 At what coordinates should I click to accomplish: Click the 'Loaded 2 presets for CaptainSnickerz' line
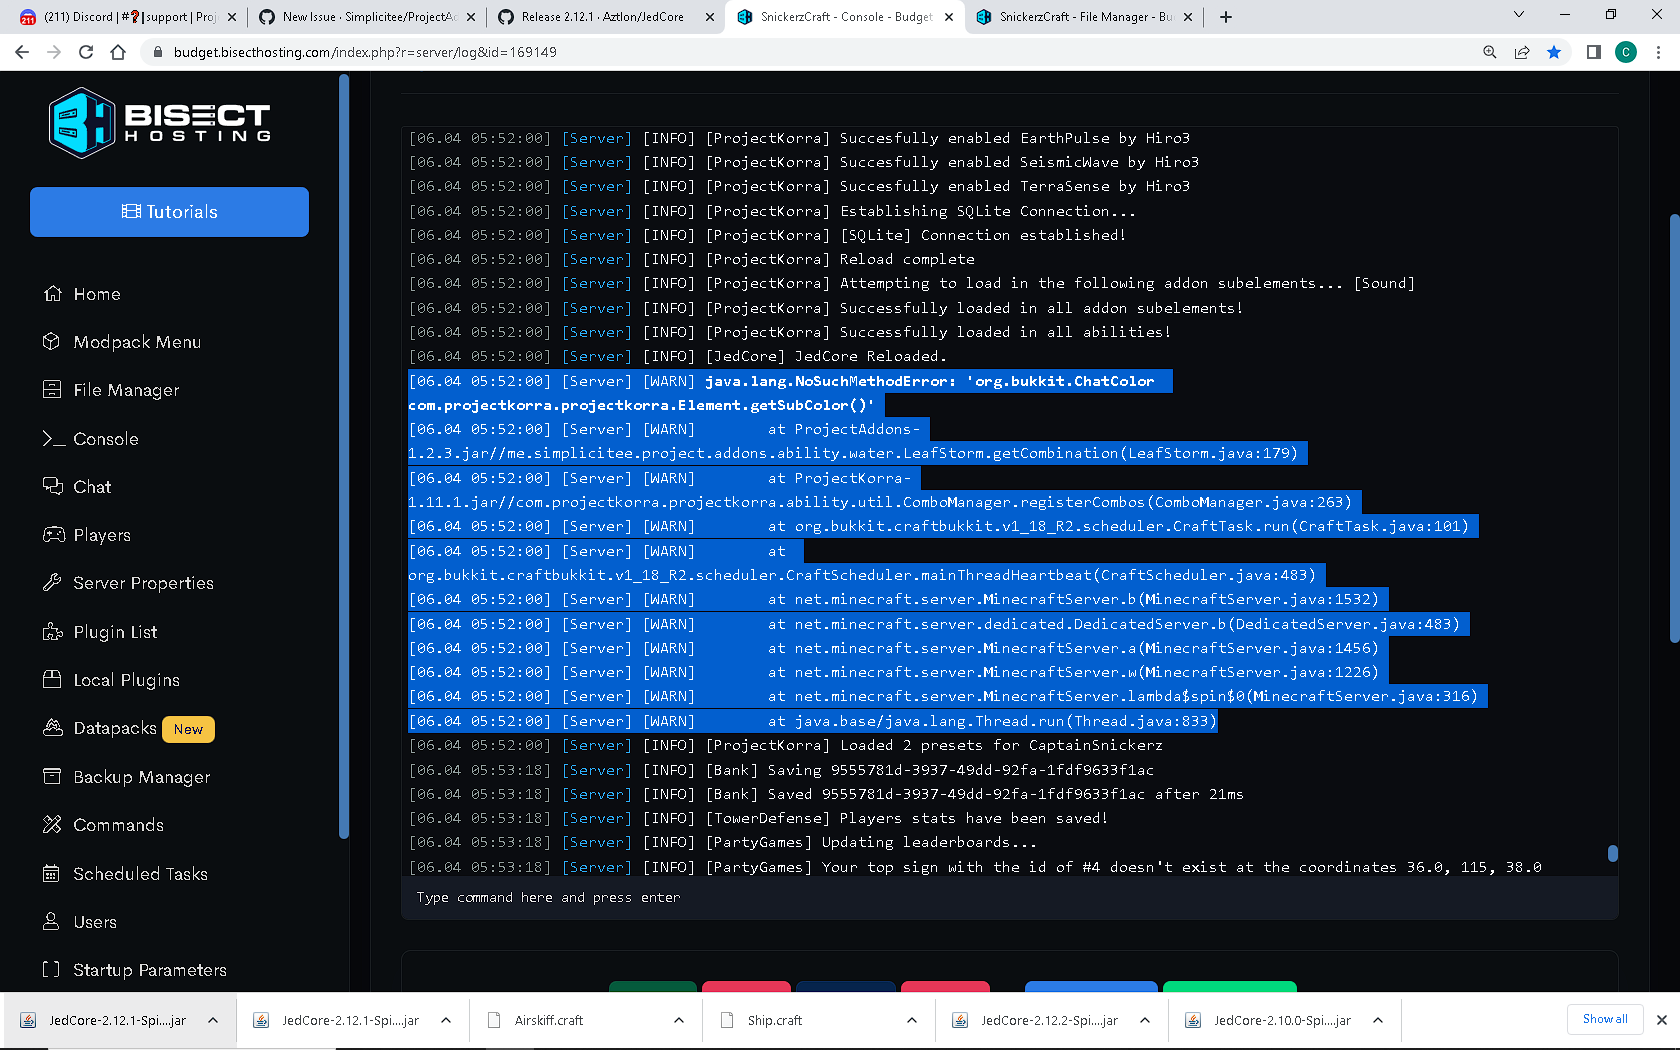tap(785, 745)
